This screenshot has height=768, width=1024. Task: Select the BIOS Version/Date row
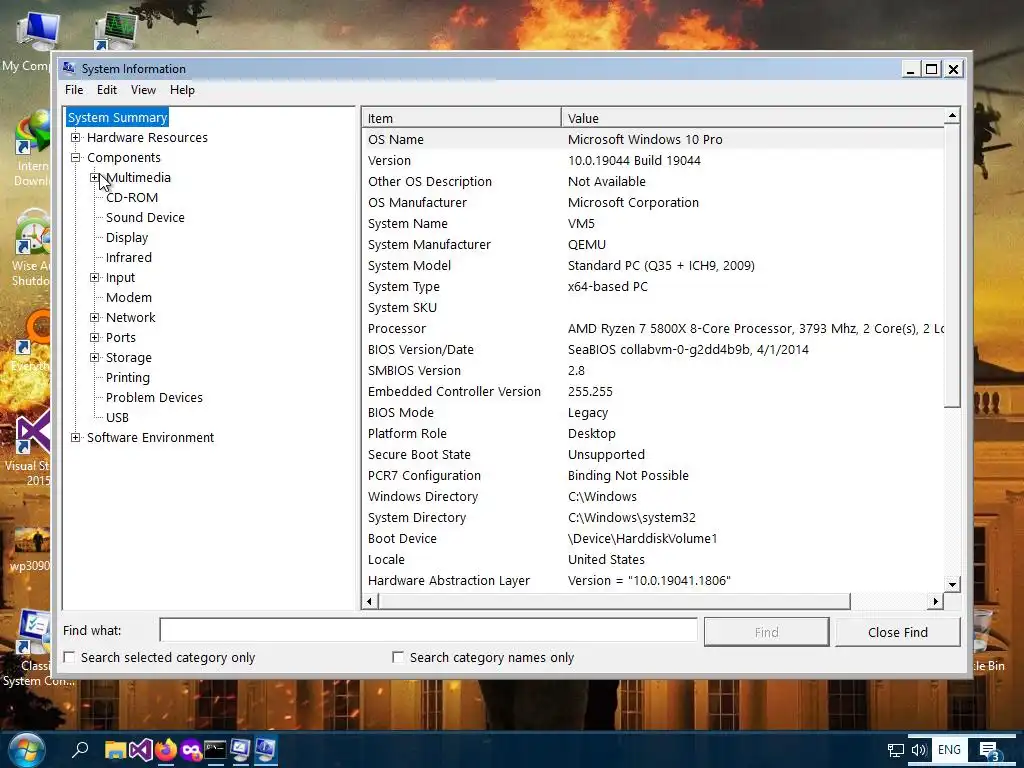(653, 349)
